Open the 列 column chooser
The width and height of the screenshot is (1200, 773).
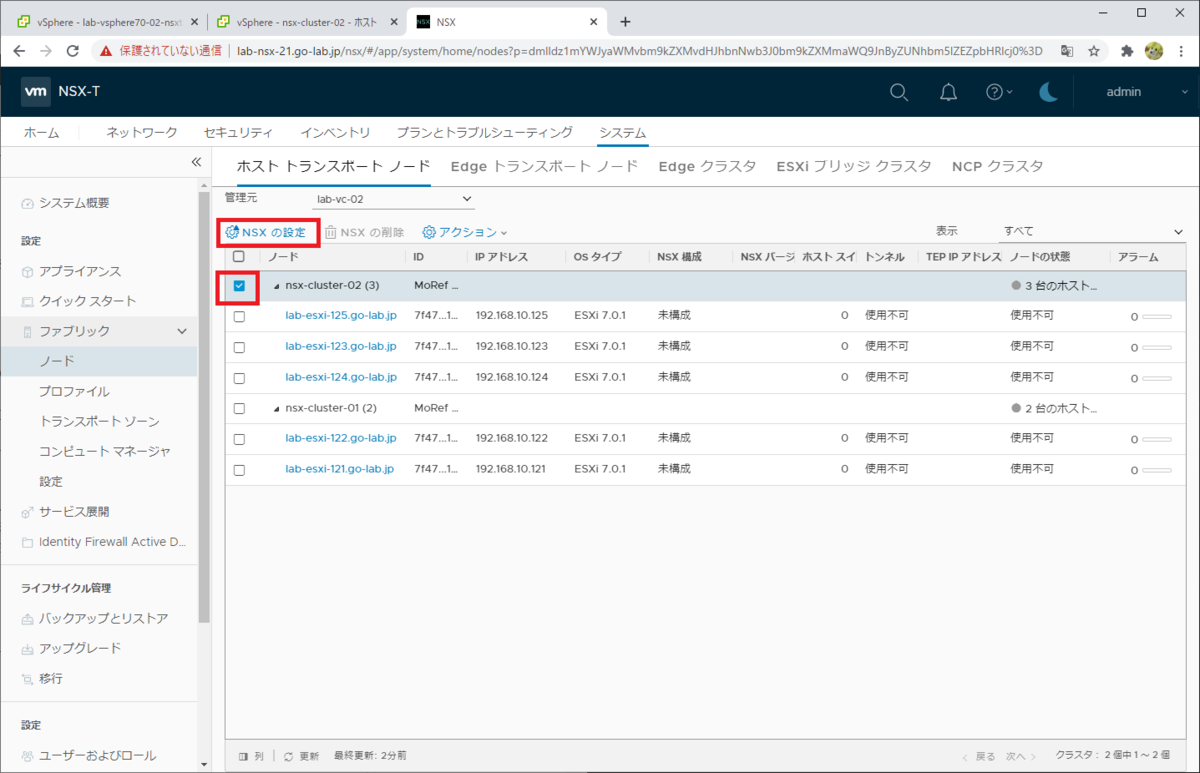[251, 756]
